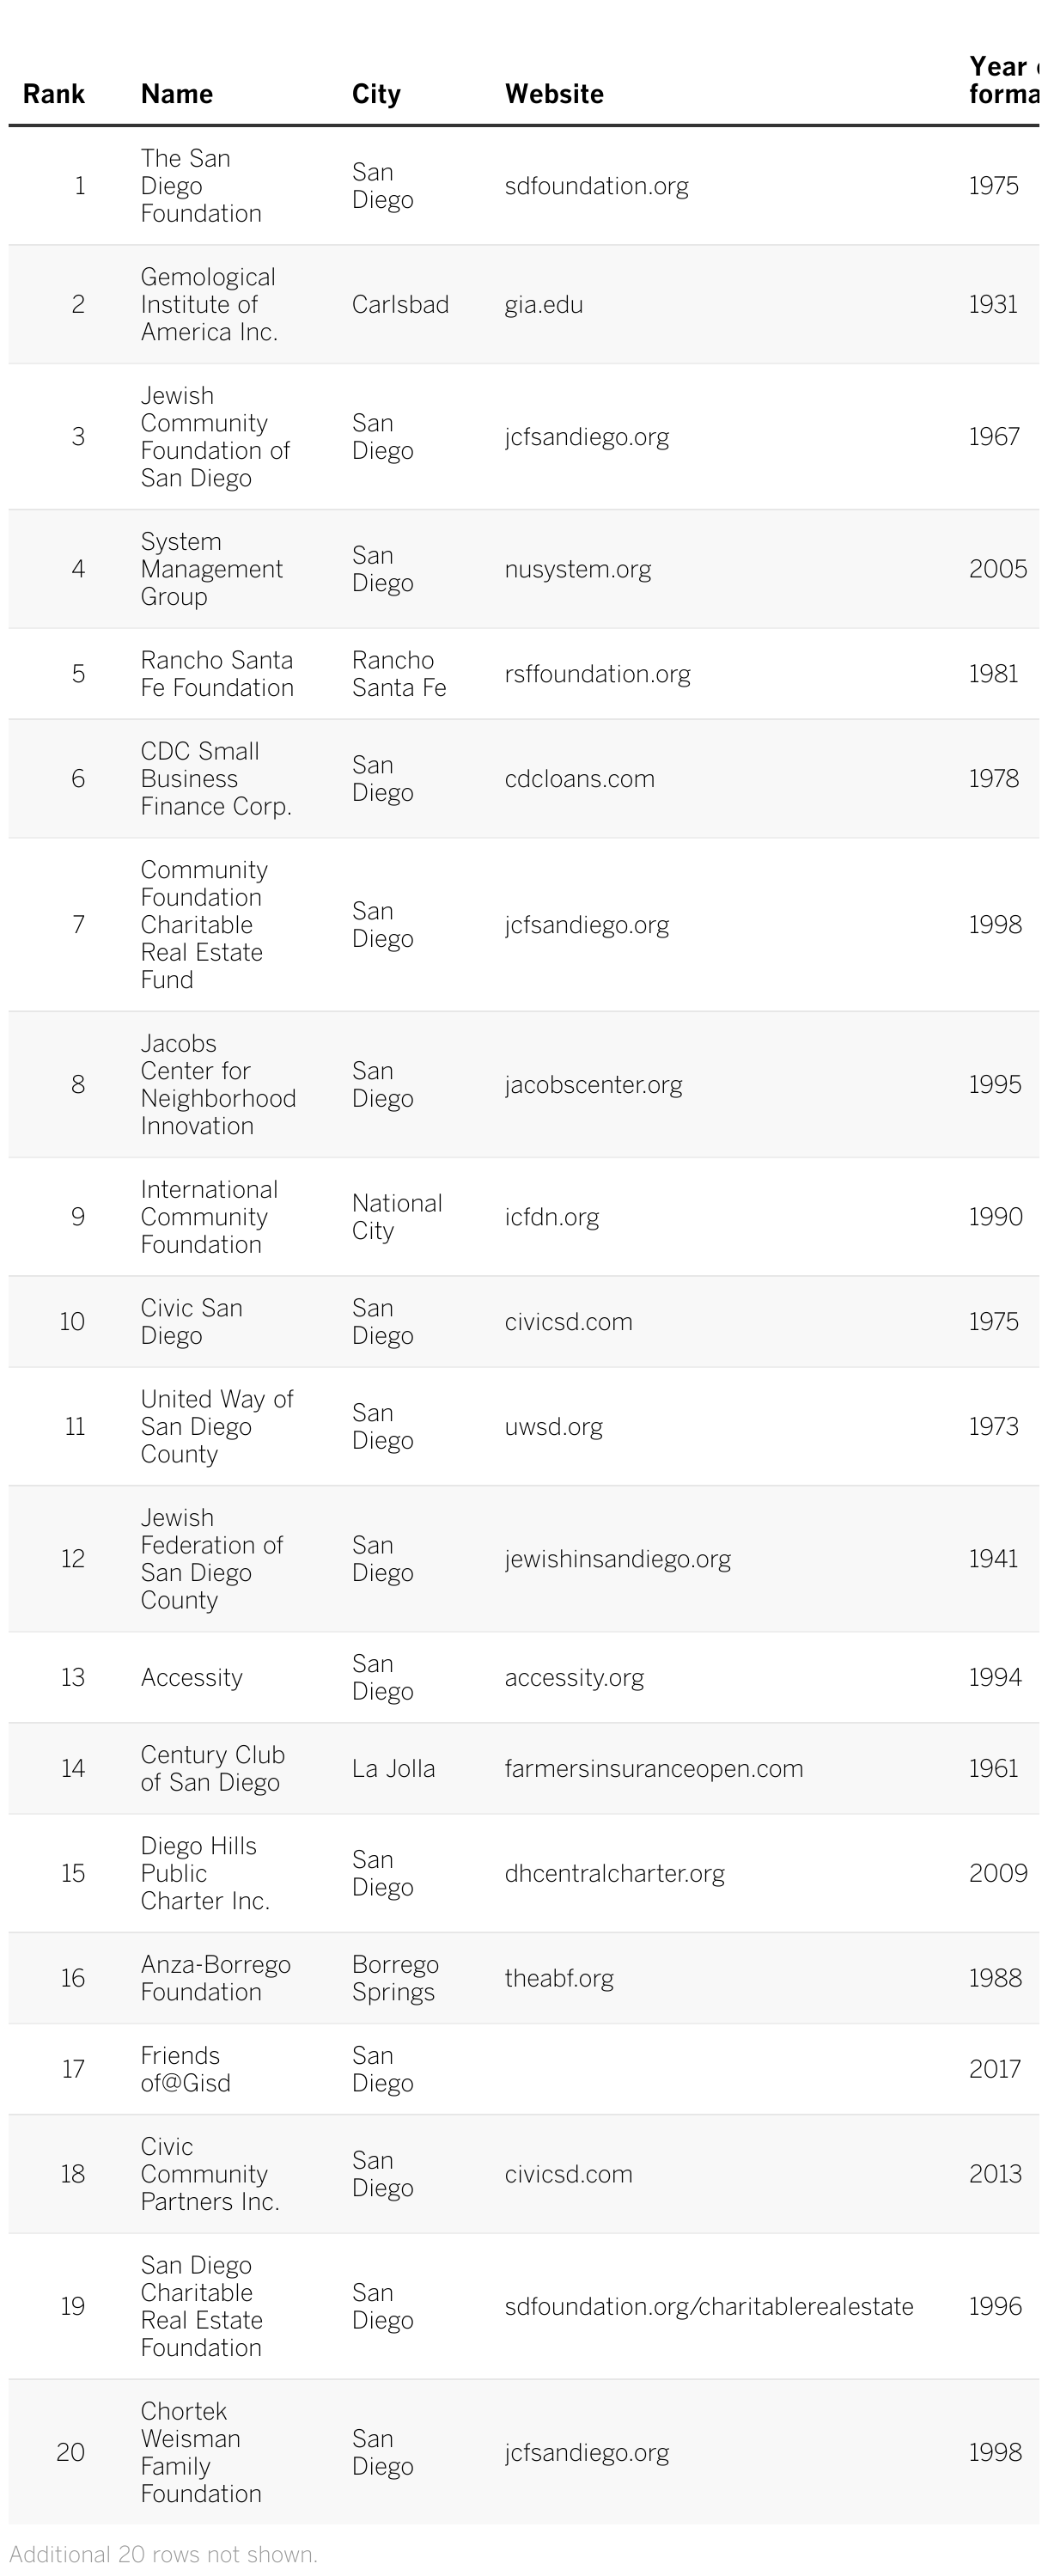Image resolution: width=1048 pixels, height=2576 pixels.
Task: Open the theabf.org website link
Action: point(559,1979)
